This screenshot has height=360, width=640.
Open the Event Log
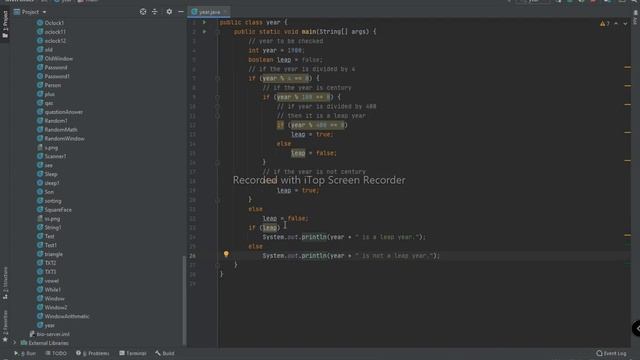tap(611, 353)
